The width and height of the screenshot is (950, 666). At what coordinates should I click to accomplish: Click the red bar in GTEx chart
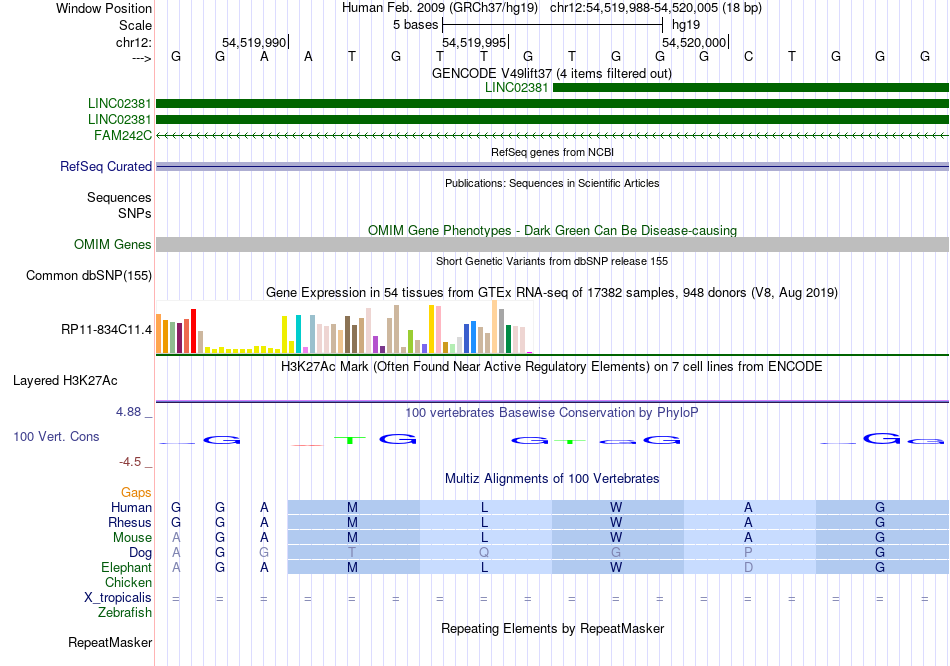pos(193,331)
